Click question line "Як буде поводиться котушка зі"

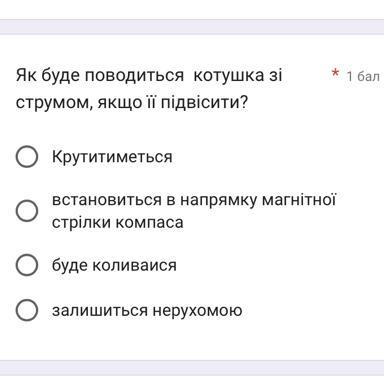tap(149, 76)
